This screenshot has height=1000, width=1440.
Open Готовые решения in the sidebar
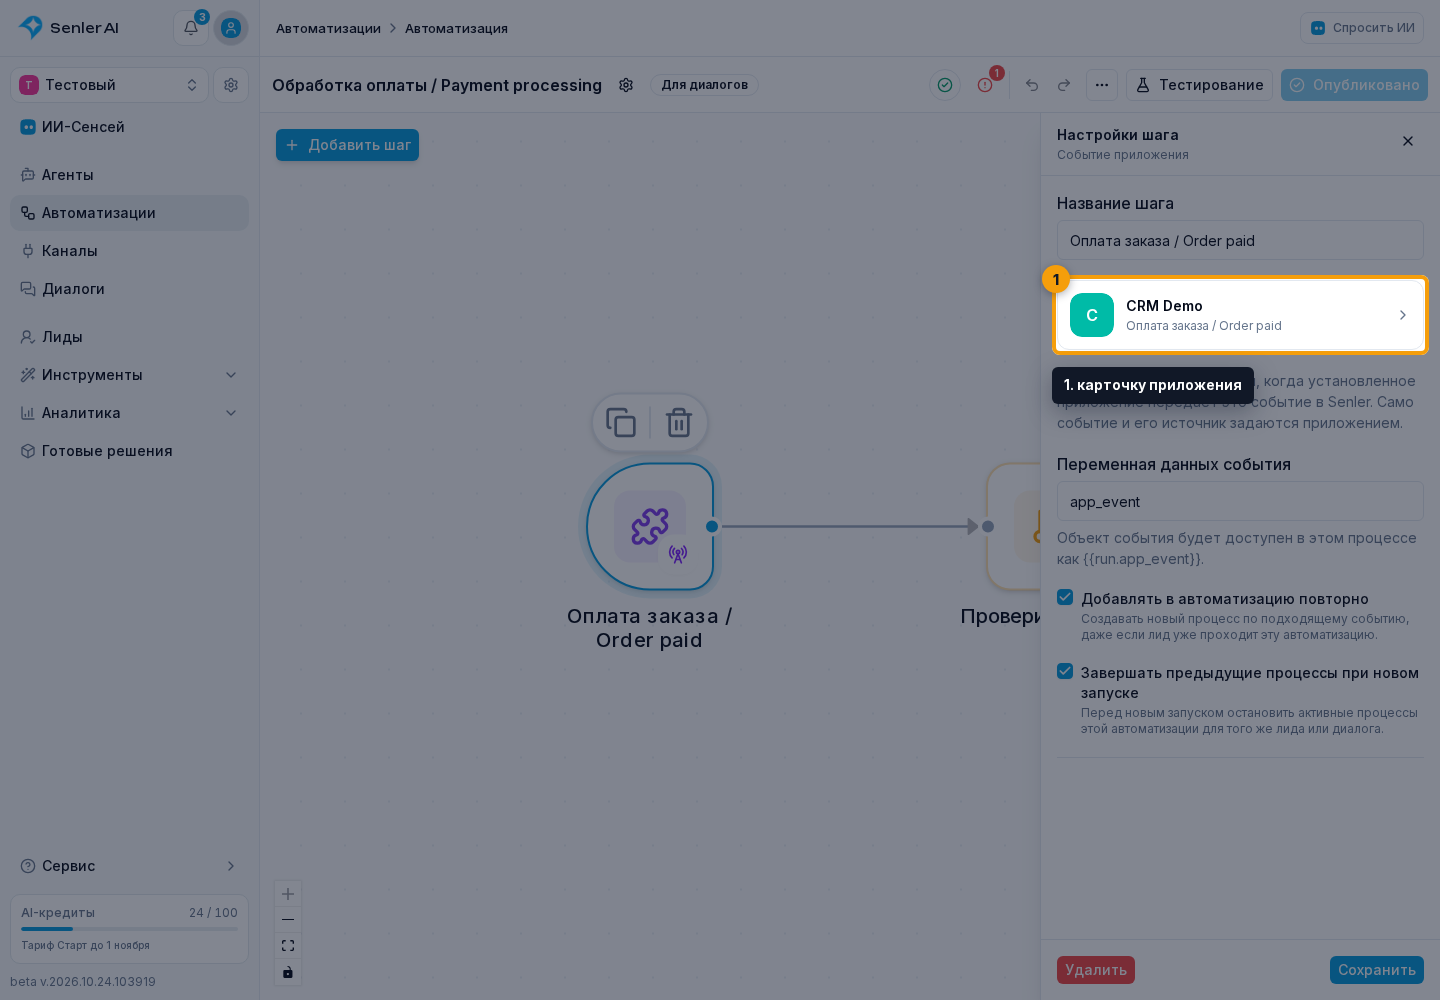(x=130, y=451)
